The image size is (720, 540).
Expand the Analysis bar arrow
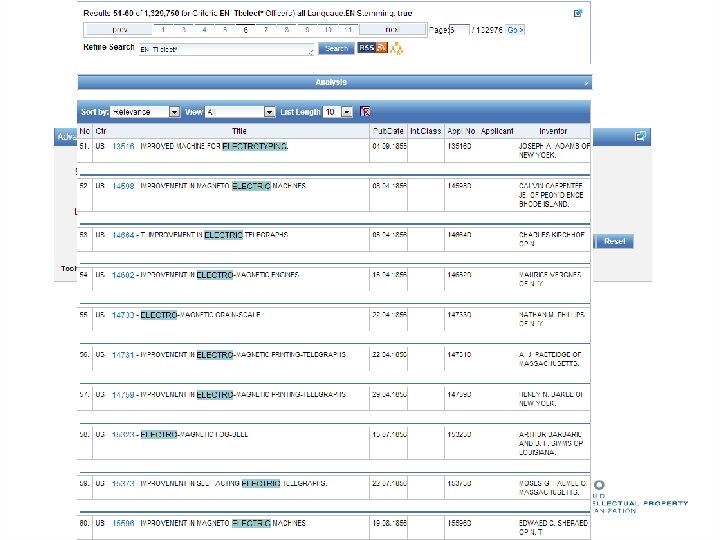point(586,84)
